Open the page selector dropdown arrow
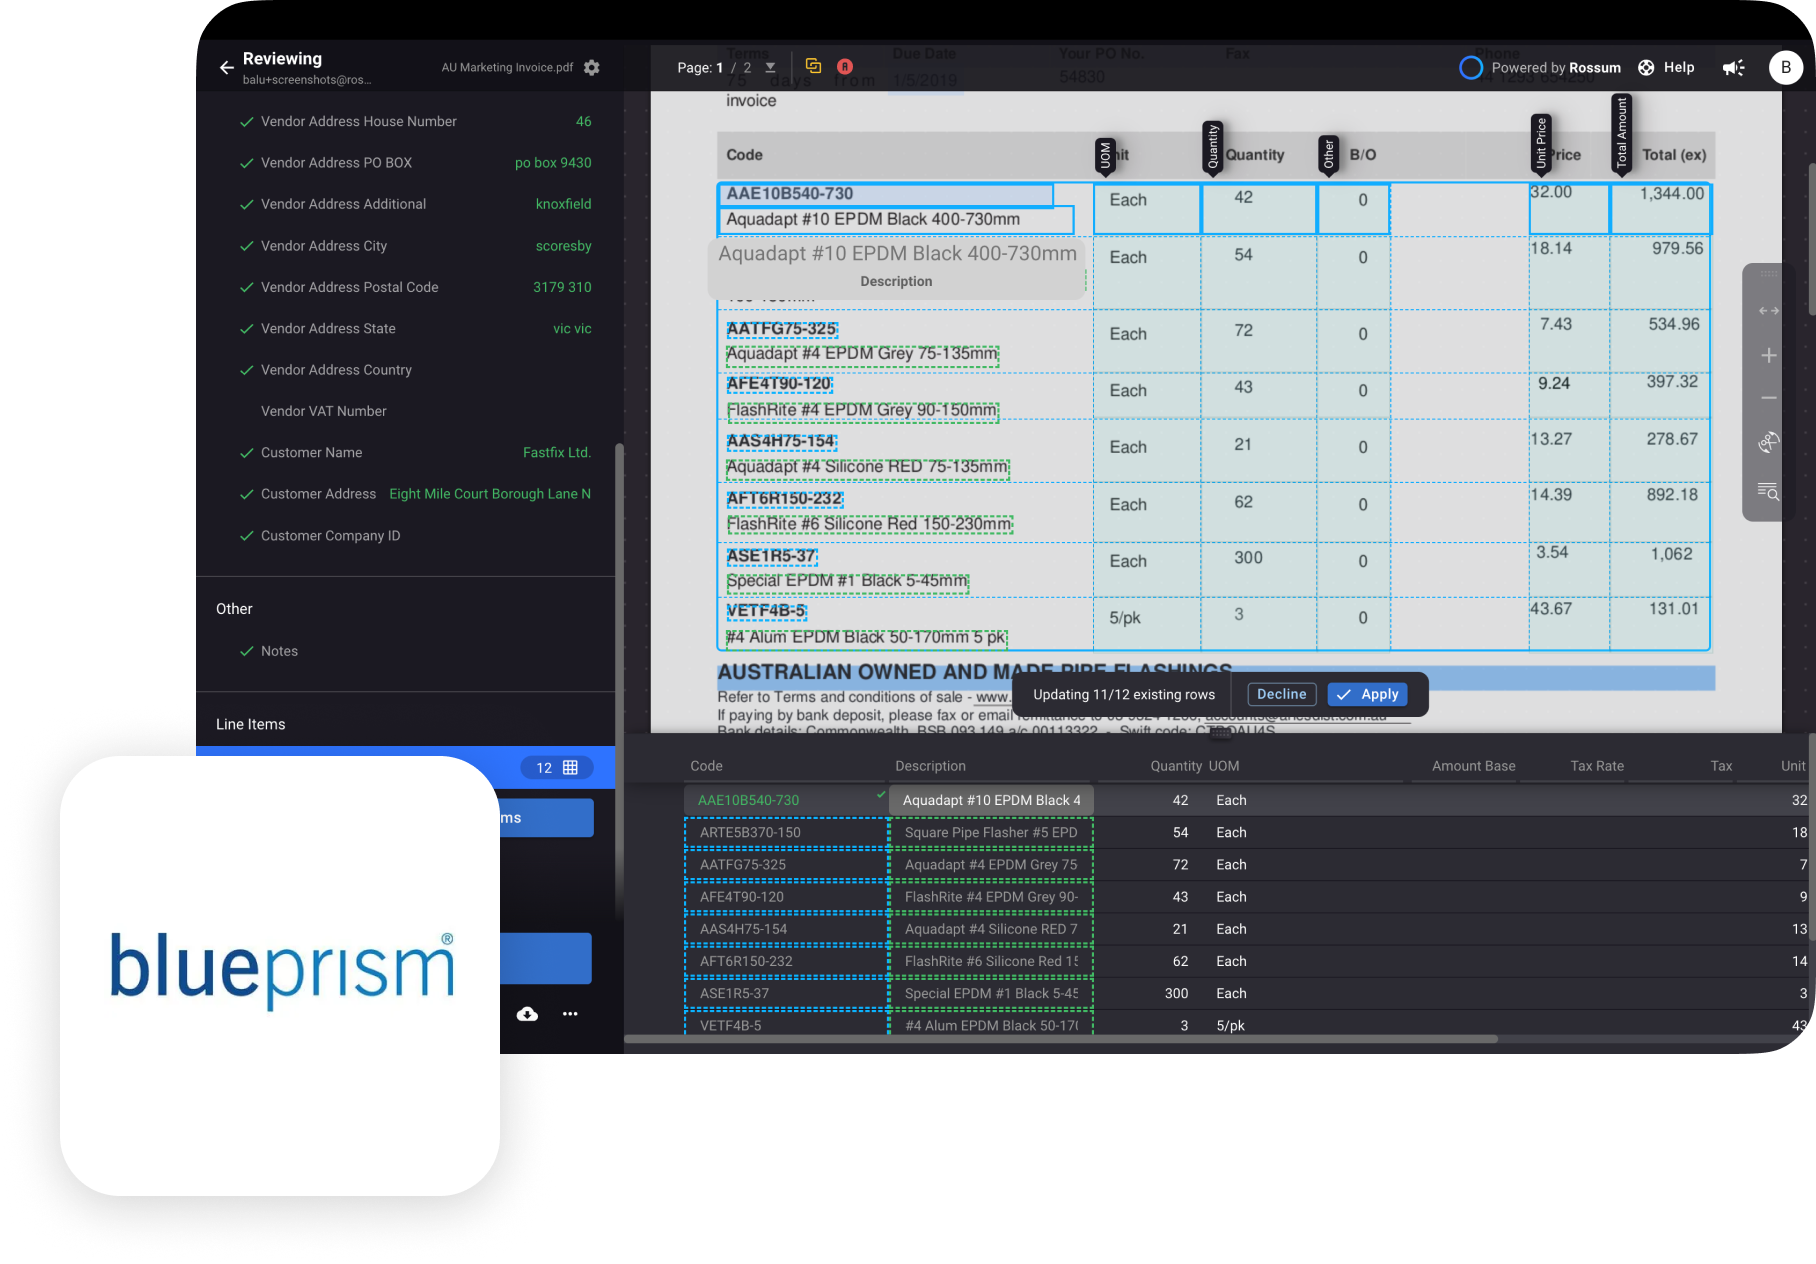Viewport: 1816px width, 1264px height. coord(769,67)
